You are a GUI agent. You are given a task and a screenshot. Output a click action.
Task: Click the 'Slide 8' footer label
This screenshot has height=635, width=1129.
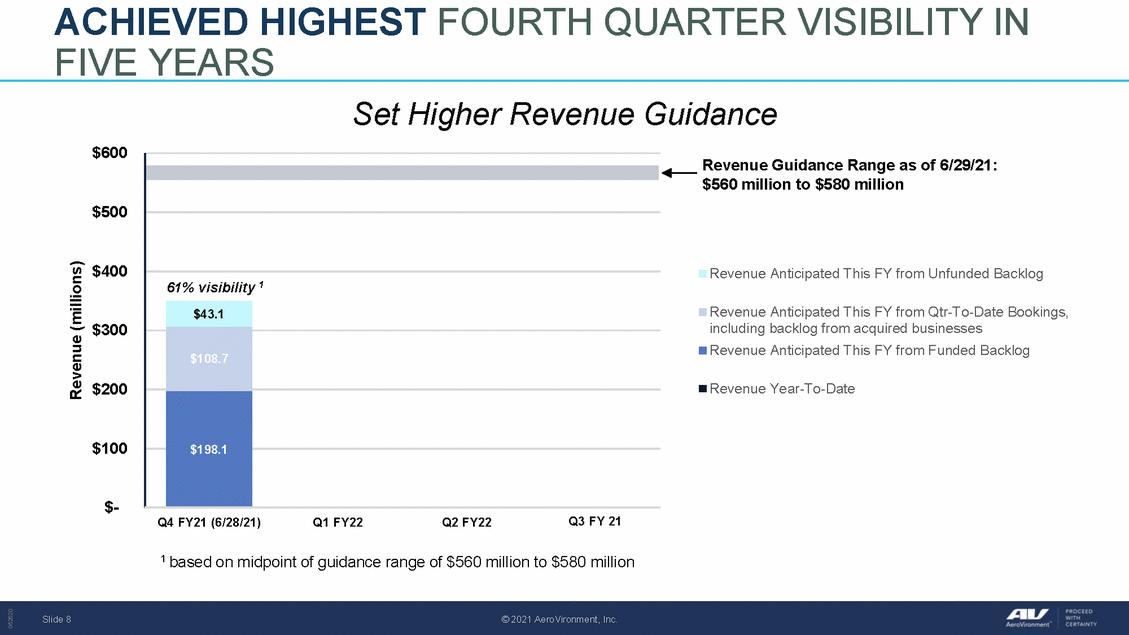[x=56, y=619]
